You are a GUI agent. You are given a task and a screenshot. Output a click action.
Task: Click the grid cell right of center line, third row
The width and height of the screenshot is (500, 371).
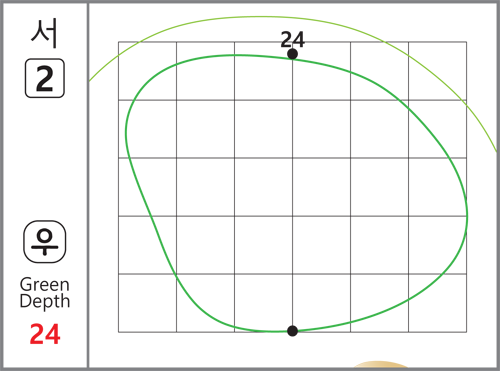click(x=321, y=187)
